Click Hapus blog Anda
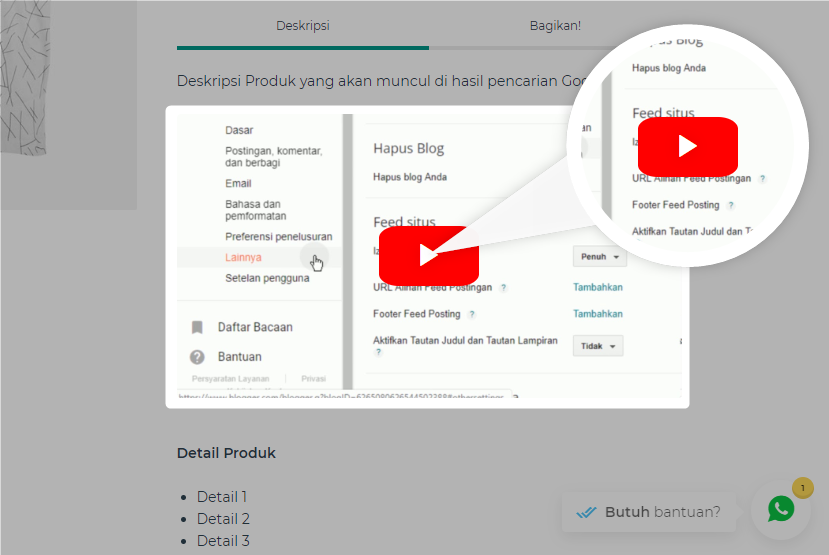This screenshot has height=555, width=829. click(410, 177)
